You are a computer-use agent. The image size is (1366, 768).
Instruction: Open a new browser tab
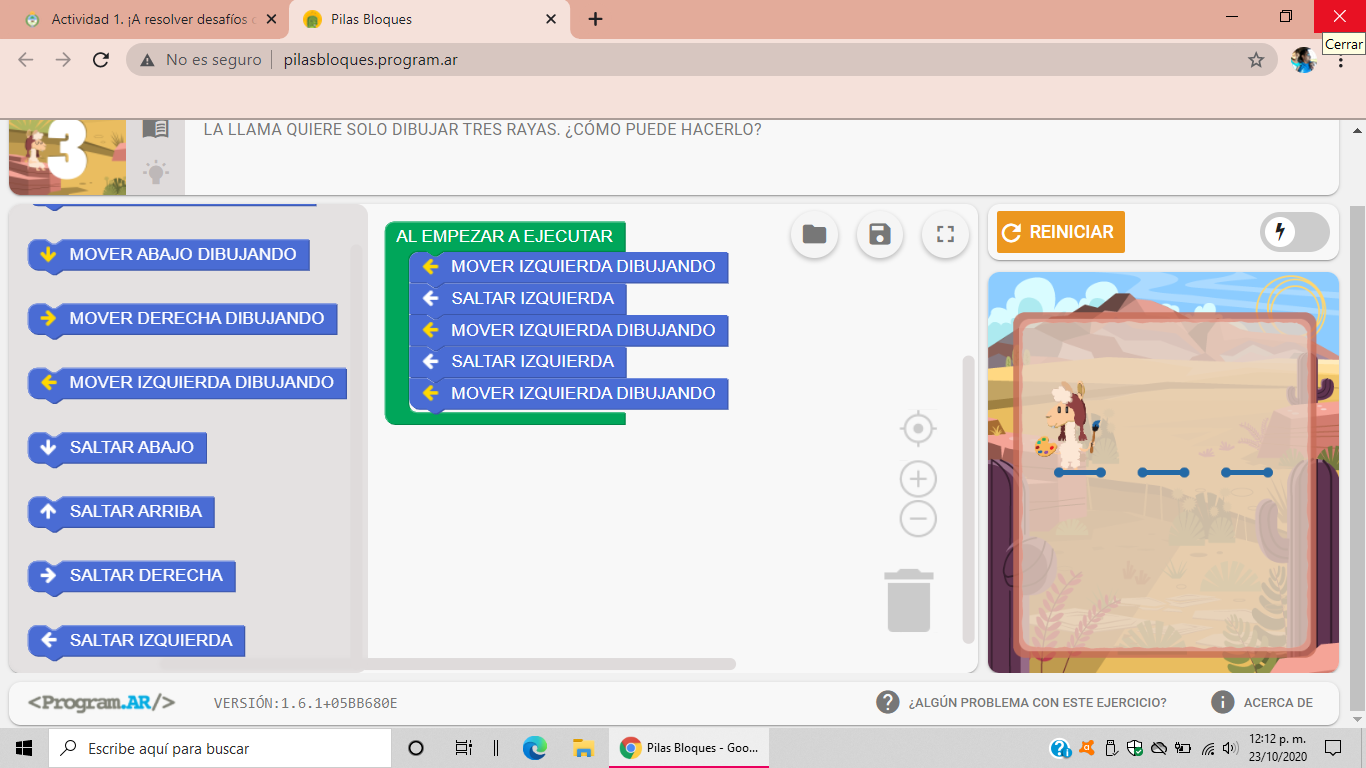(595, 19)
